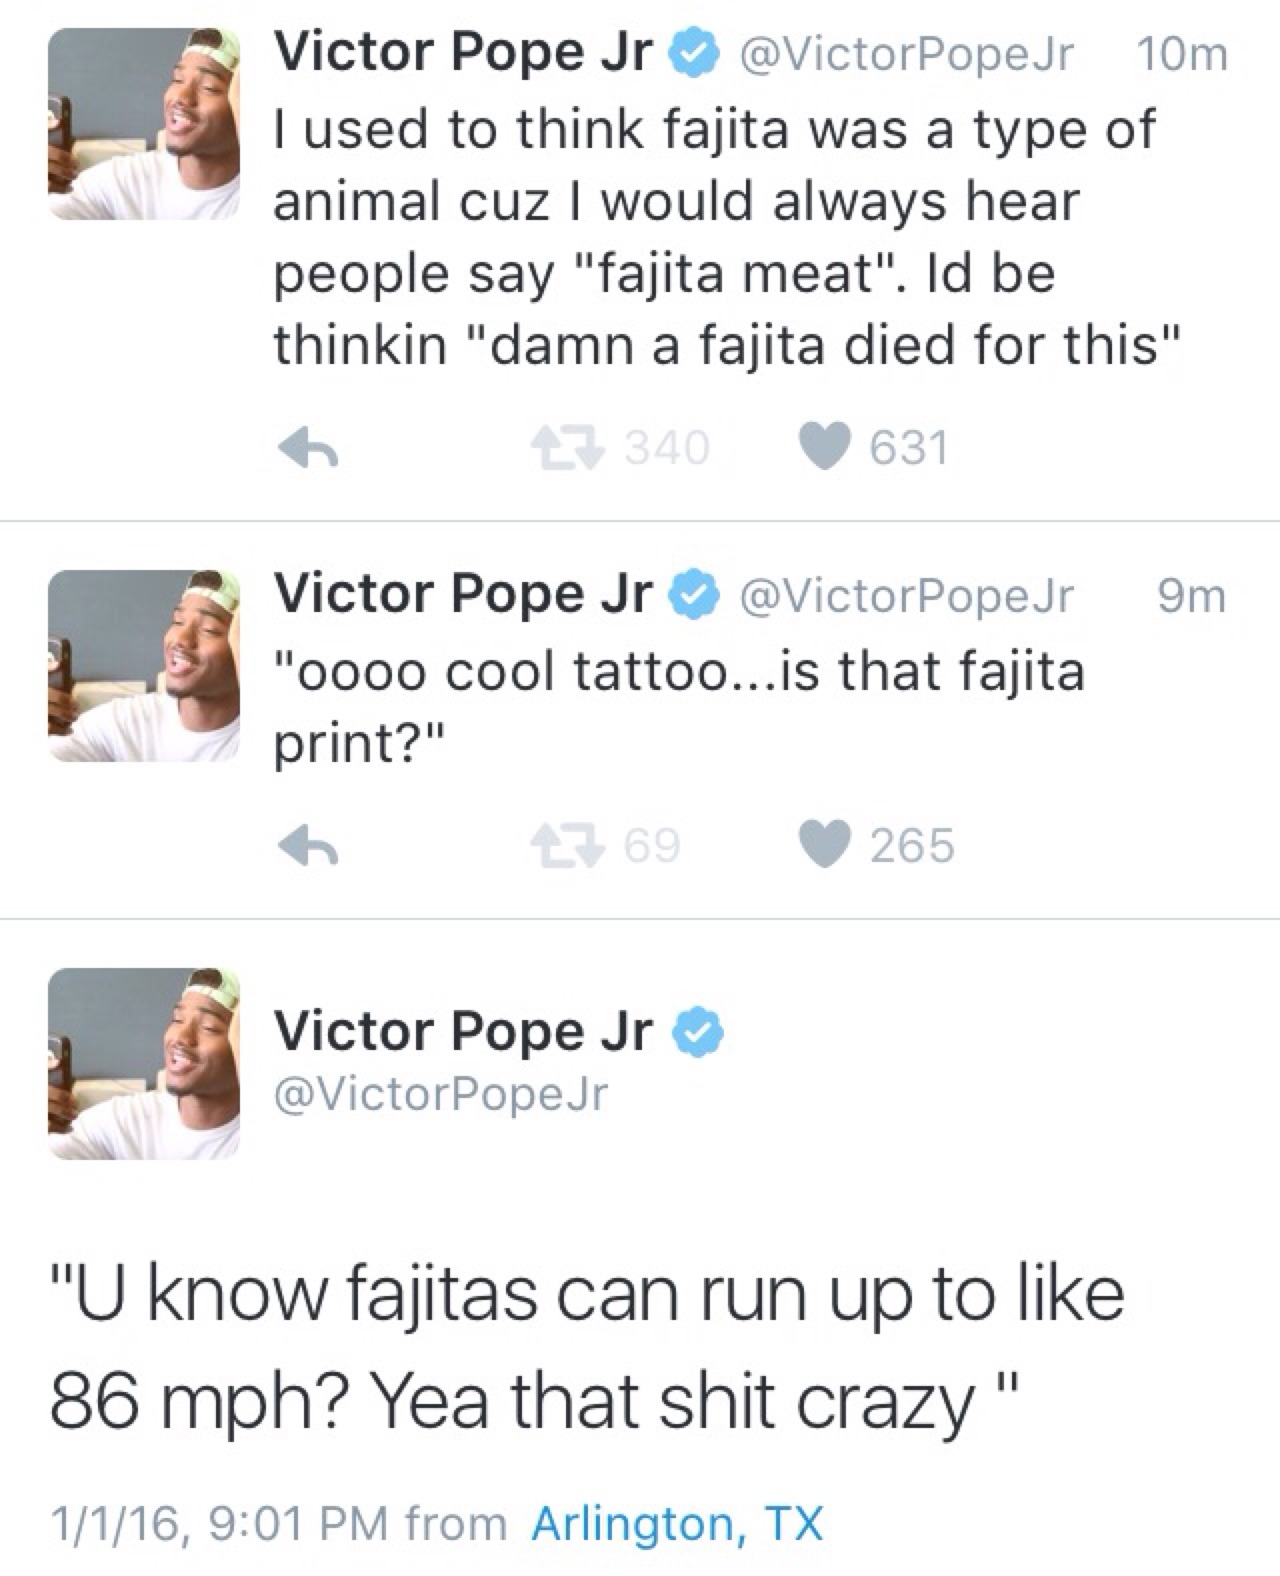
Task: Click the 10m timestamp
Action: click(x=1181, y=56)
